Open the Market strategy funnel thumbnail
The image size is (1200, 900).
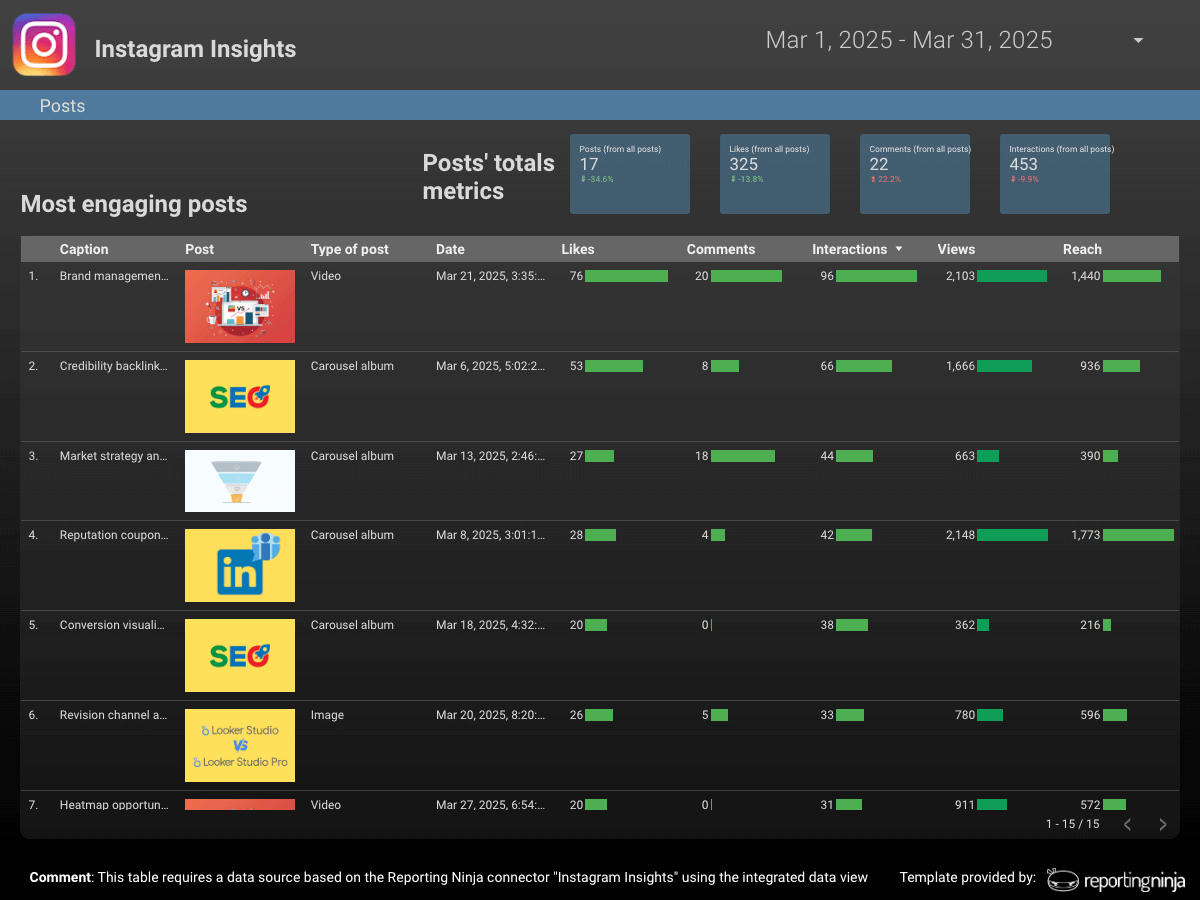(240, 481)
